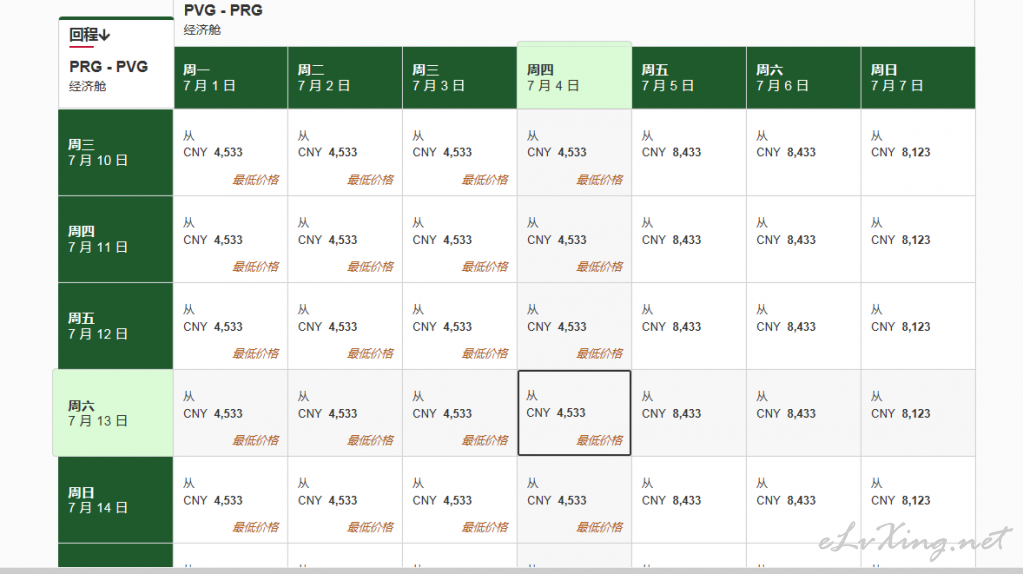
Task: Select outbound column 周三 7月3日
Action: [460, 78]
